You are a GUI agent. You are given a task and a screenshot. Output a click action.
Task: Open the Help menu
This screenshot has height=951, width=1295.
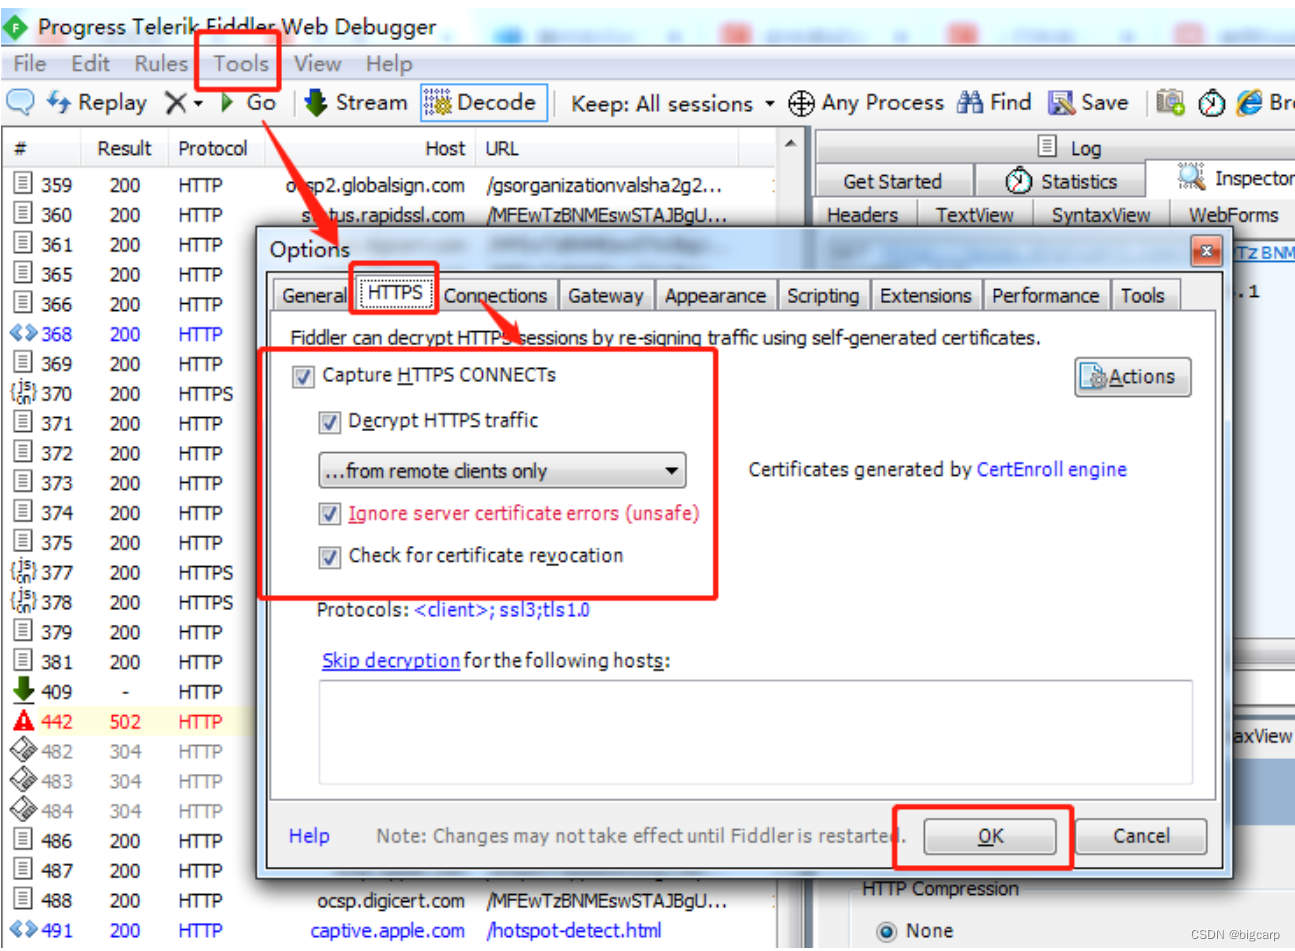click(389, 63)
